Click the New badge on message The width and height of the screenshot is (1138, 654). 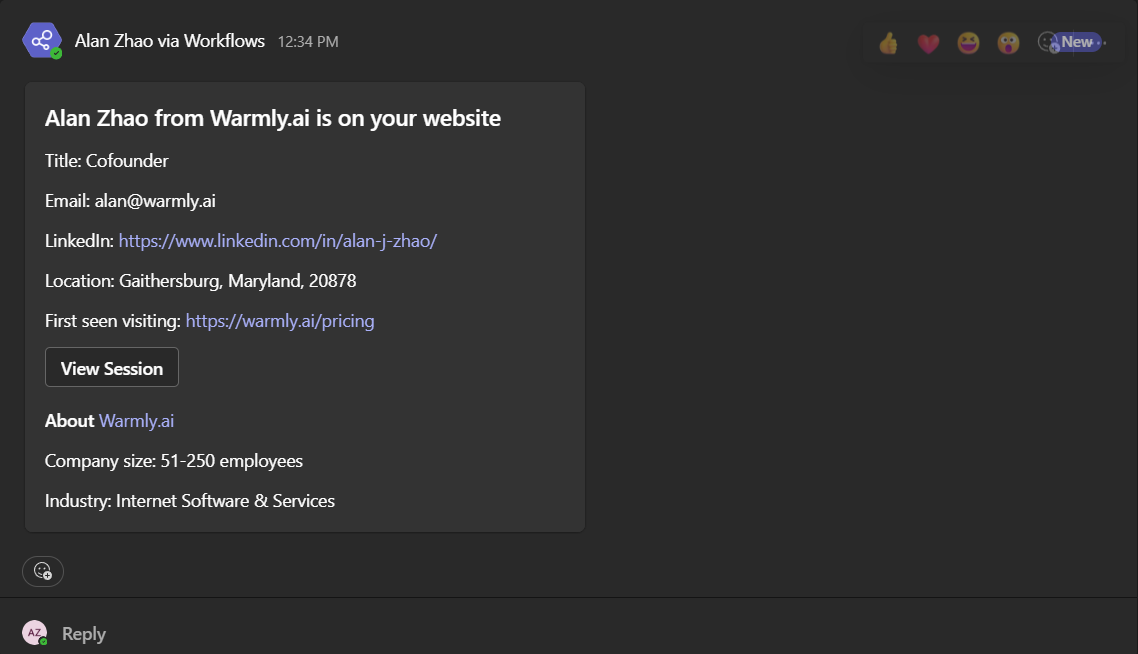(1077, 42)
